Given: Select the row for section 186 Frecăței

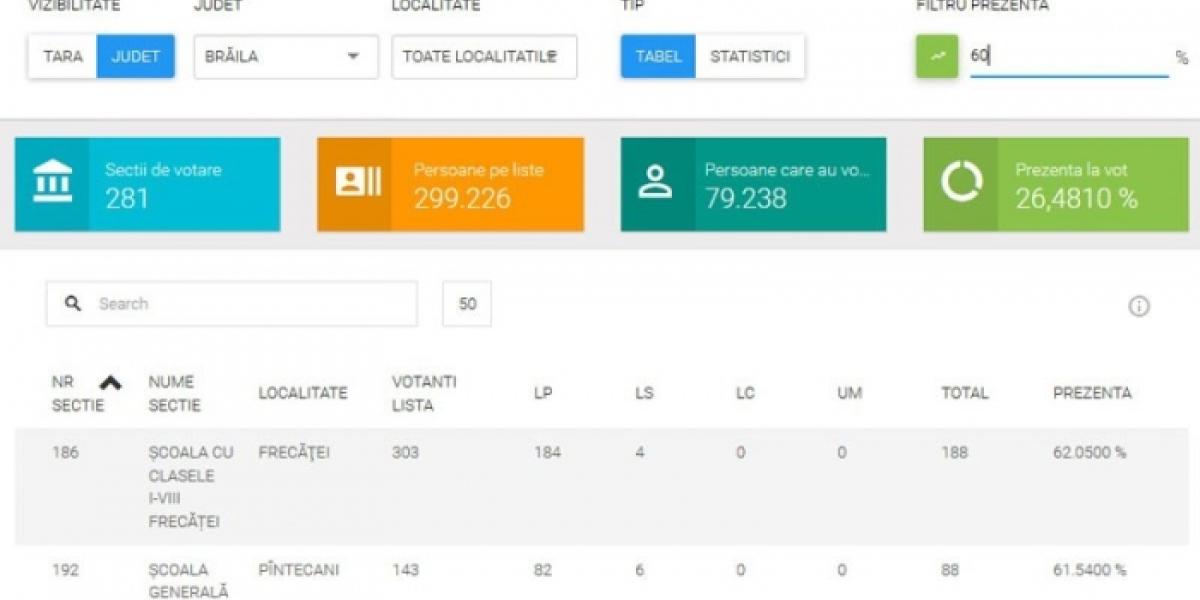Looking at the screenshot, I should 600,487.
